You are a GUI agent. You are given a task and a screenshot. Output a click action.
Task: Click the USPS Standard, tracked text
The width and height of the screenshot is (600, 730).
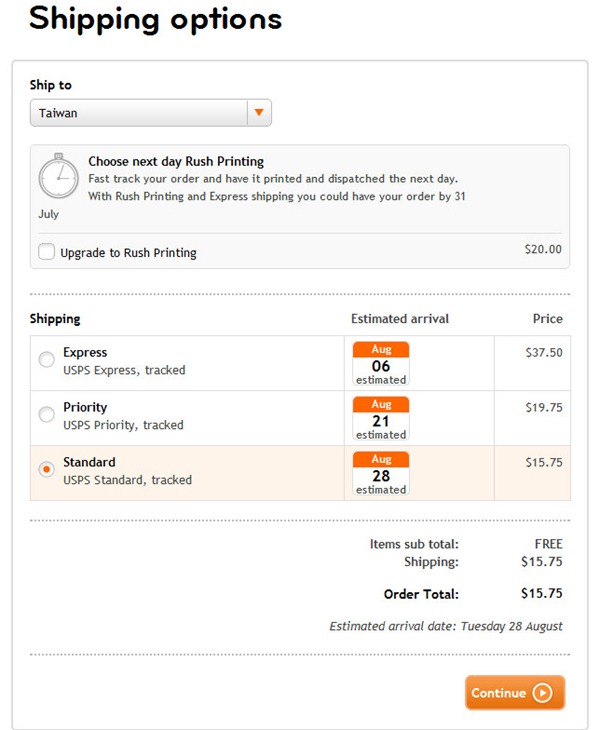tap(127, 480)
